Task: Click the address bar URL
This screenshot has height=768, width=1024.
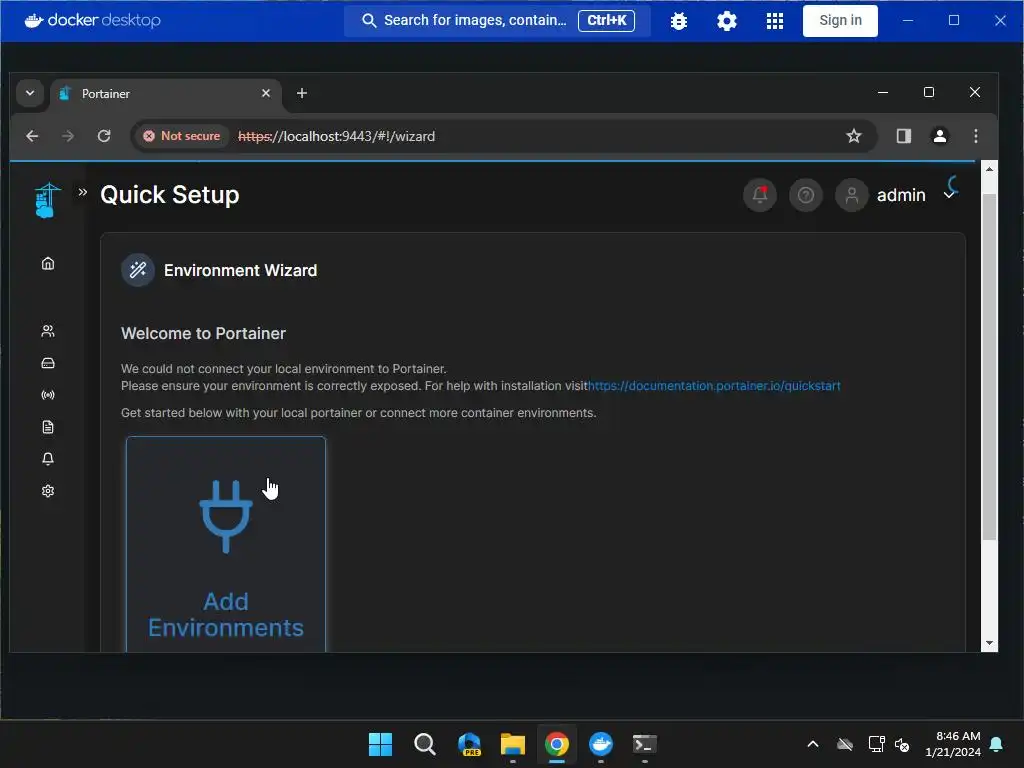Action: (336, 136)
